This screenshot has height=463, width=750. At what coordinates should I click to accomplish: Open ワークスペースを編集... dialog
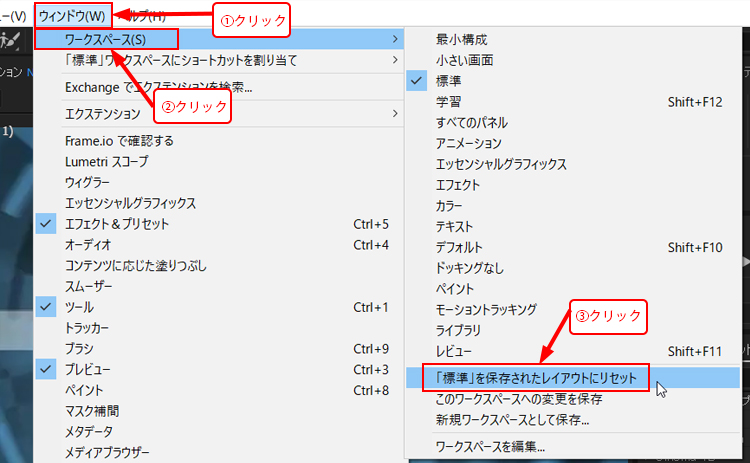[x=490, y=445]
